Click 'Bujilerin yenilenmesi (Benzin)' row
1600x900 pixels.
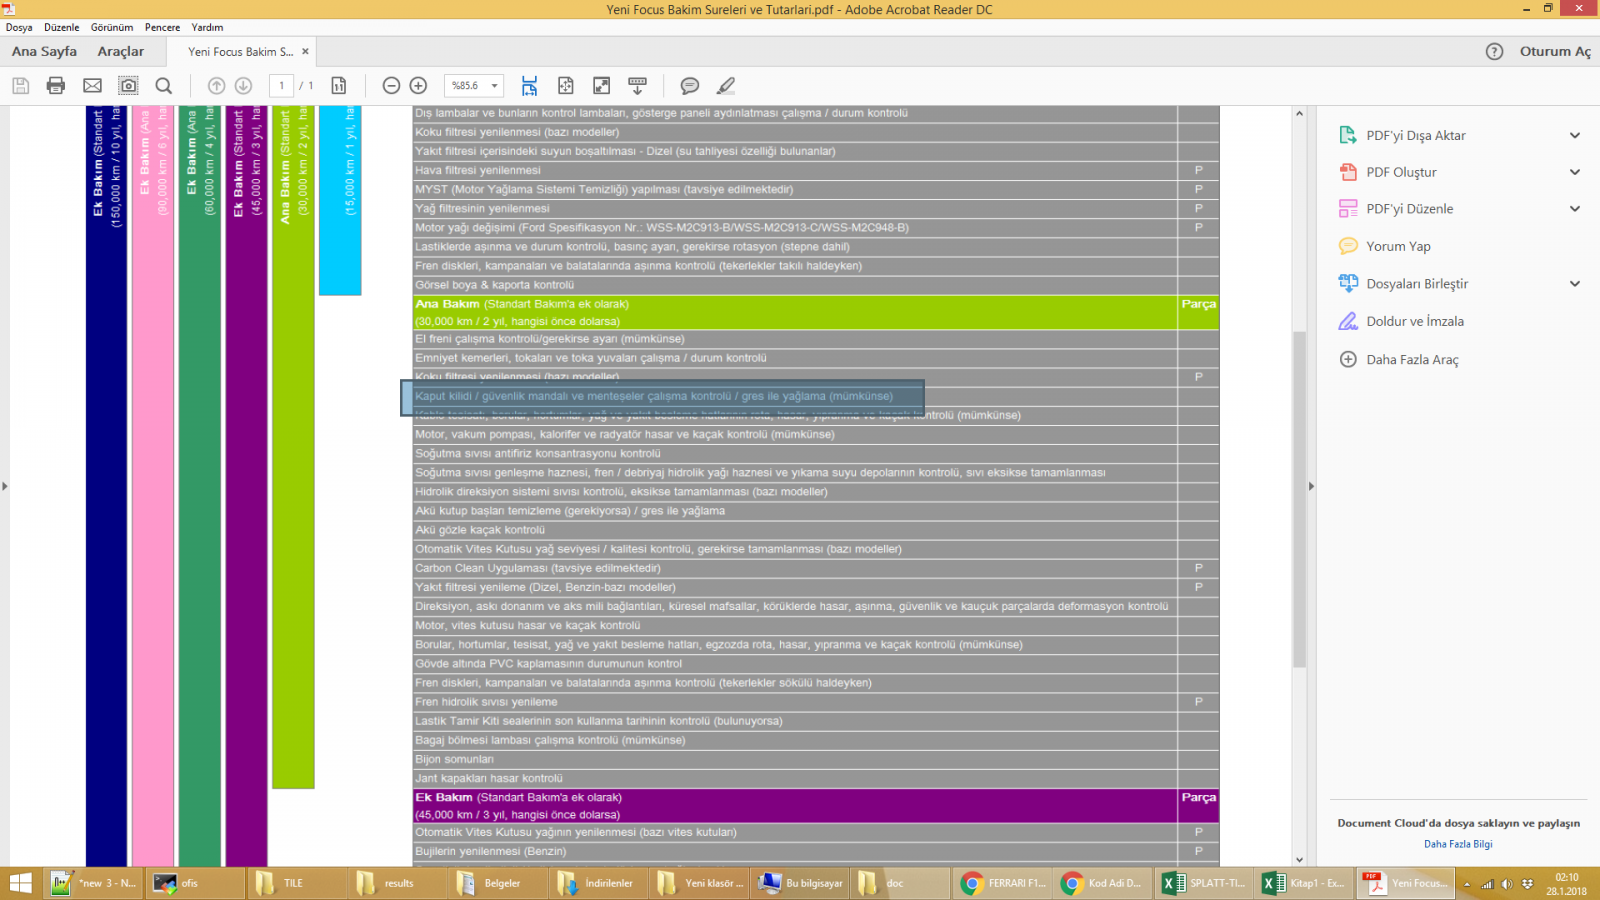tap(815, 851)
